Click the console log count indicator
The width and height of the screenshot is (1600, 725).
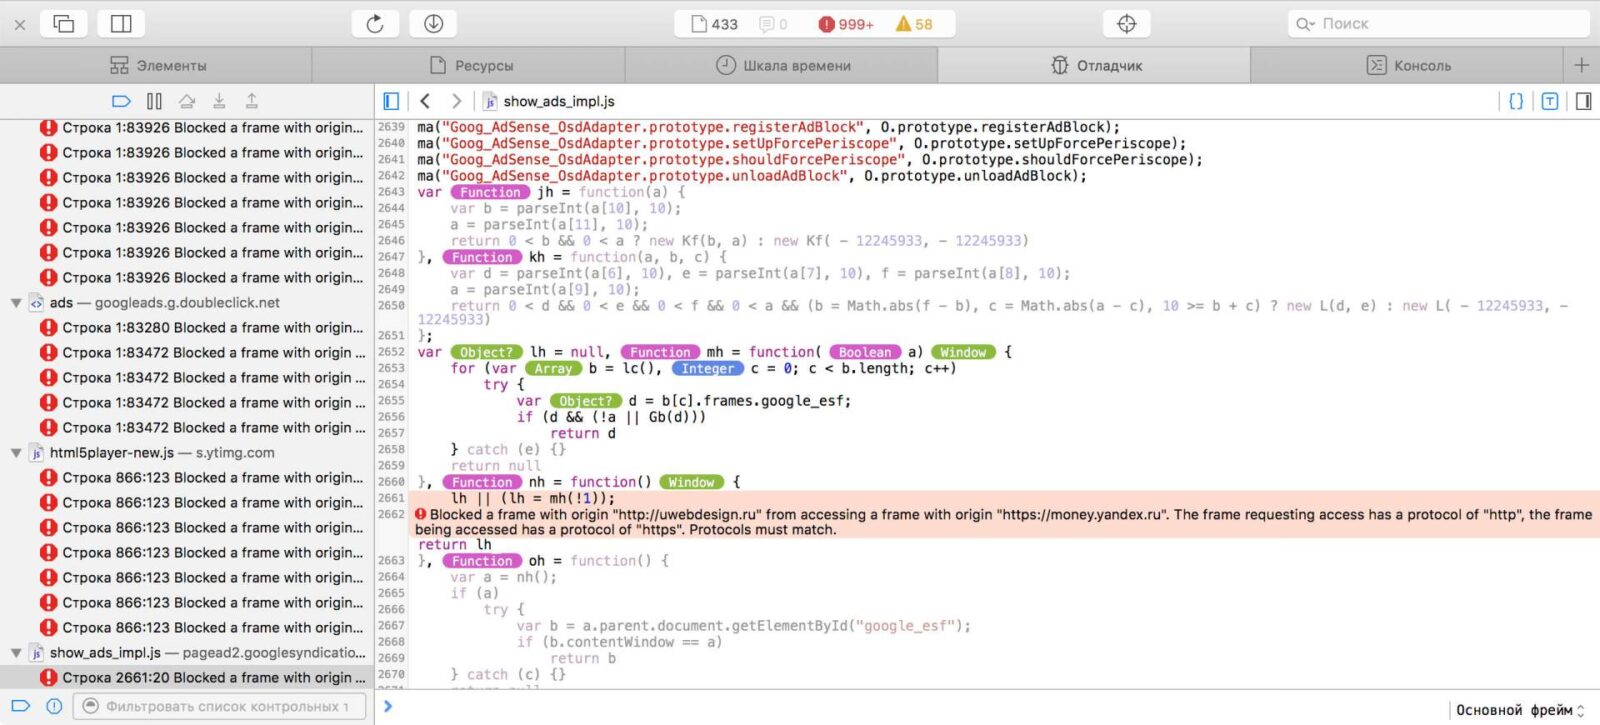pyautogui.click(x=773, y=24)
